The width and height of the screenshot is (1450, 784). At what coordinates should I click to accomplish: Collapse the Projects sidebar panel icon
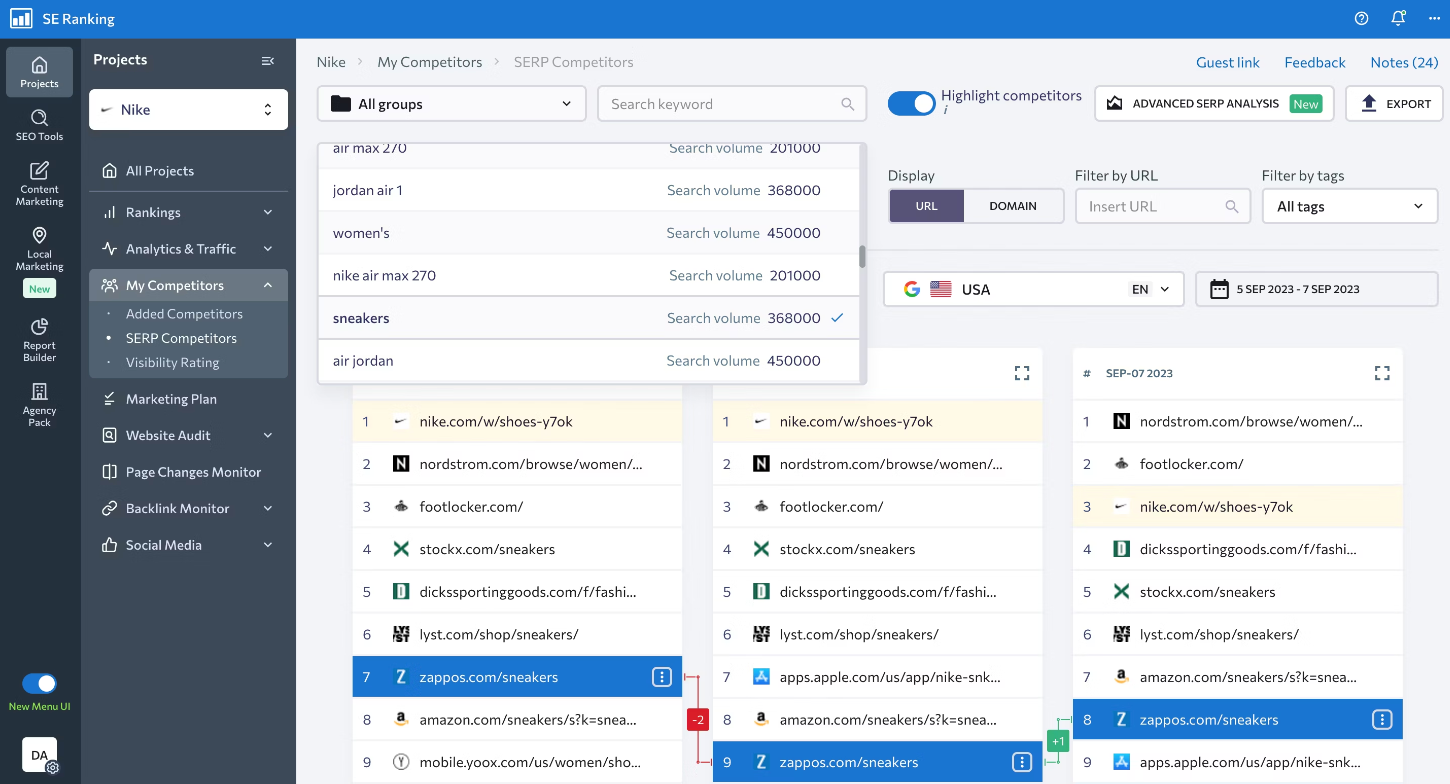click(268, 60)
